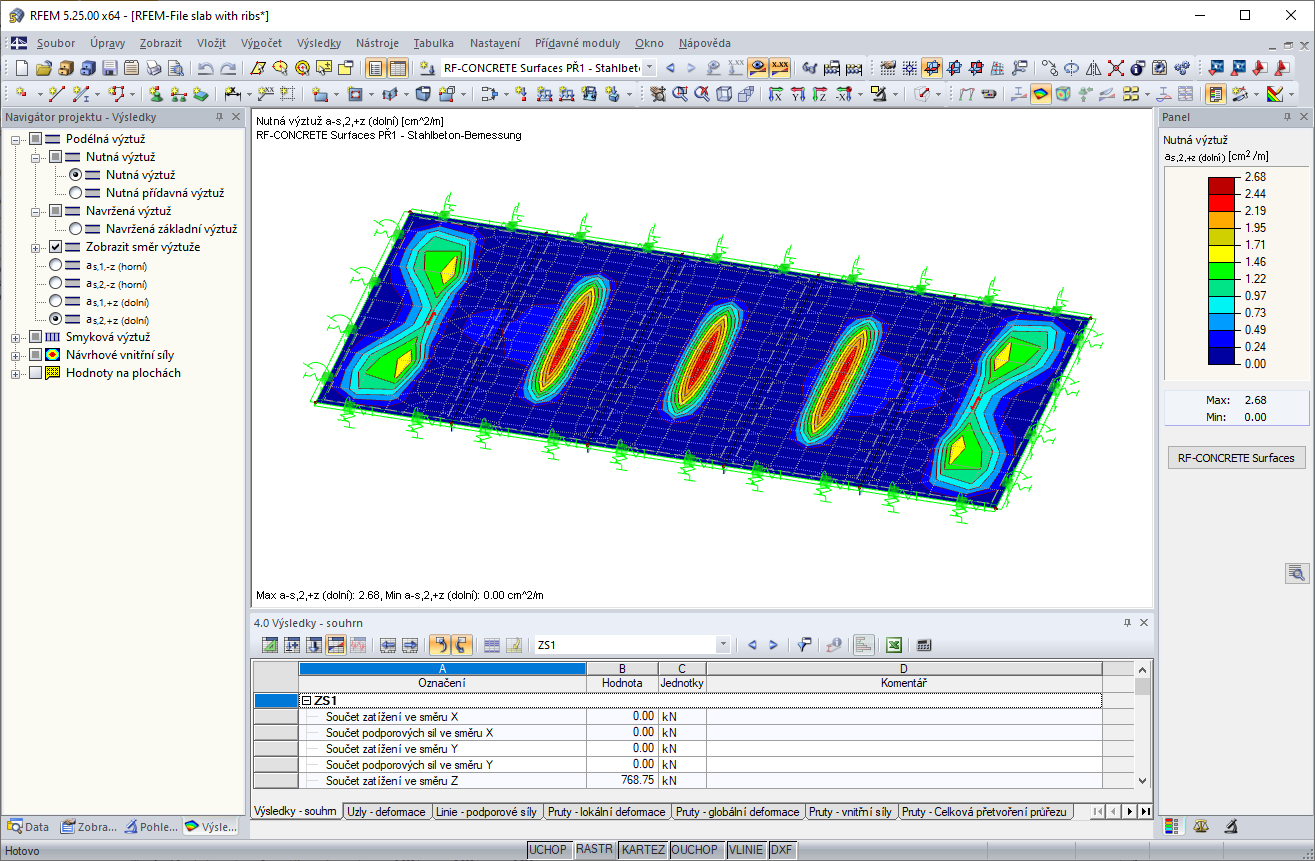This screenshot has height=861, width=1315.
Task: Toggle isosurface results display icon
Action: coord(1041,94)
